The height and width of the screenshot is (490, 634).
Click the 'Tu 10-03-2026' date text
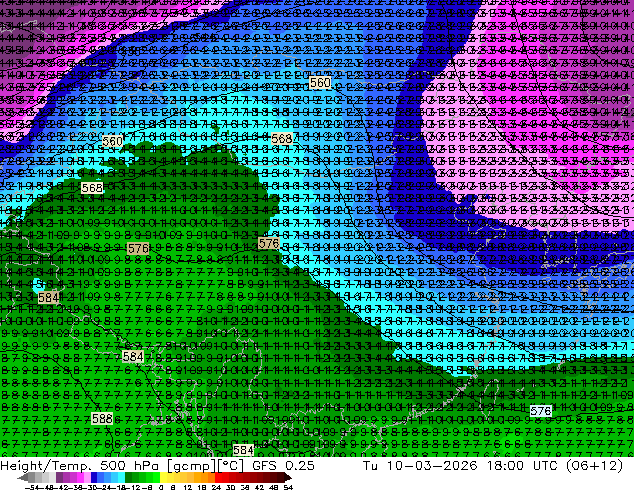[420, 465]
